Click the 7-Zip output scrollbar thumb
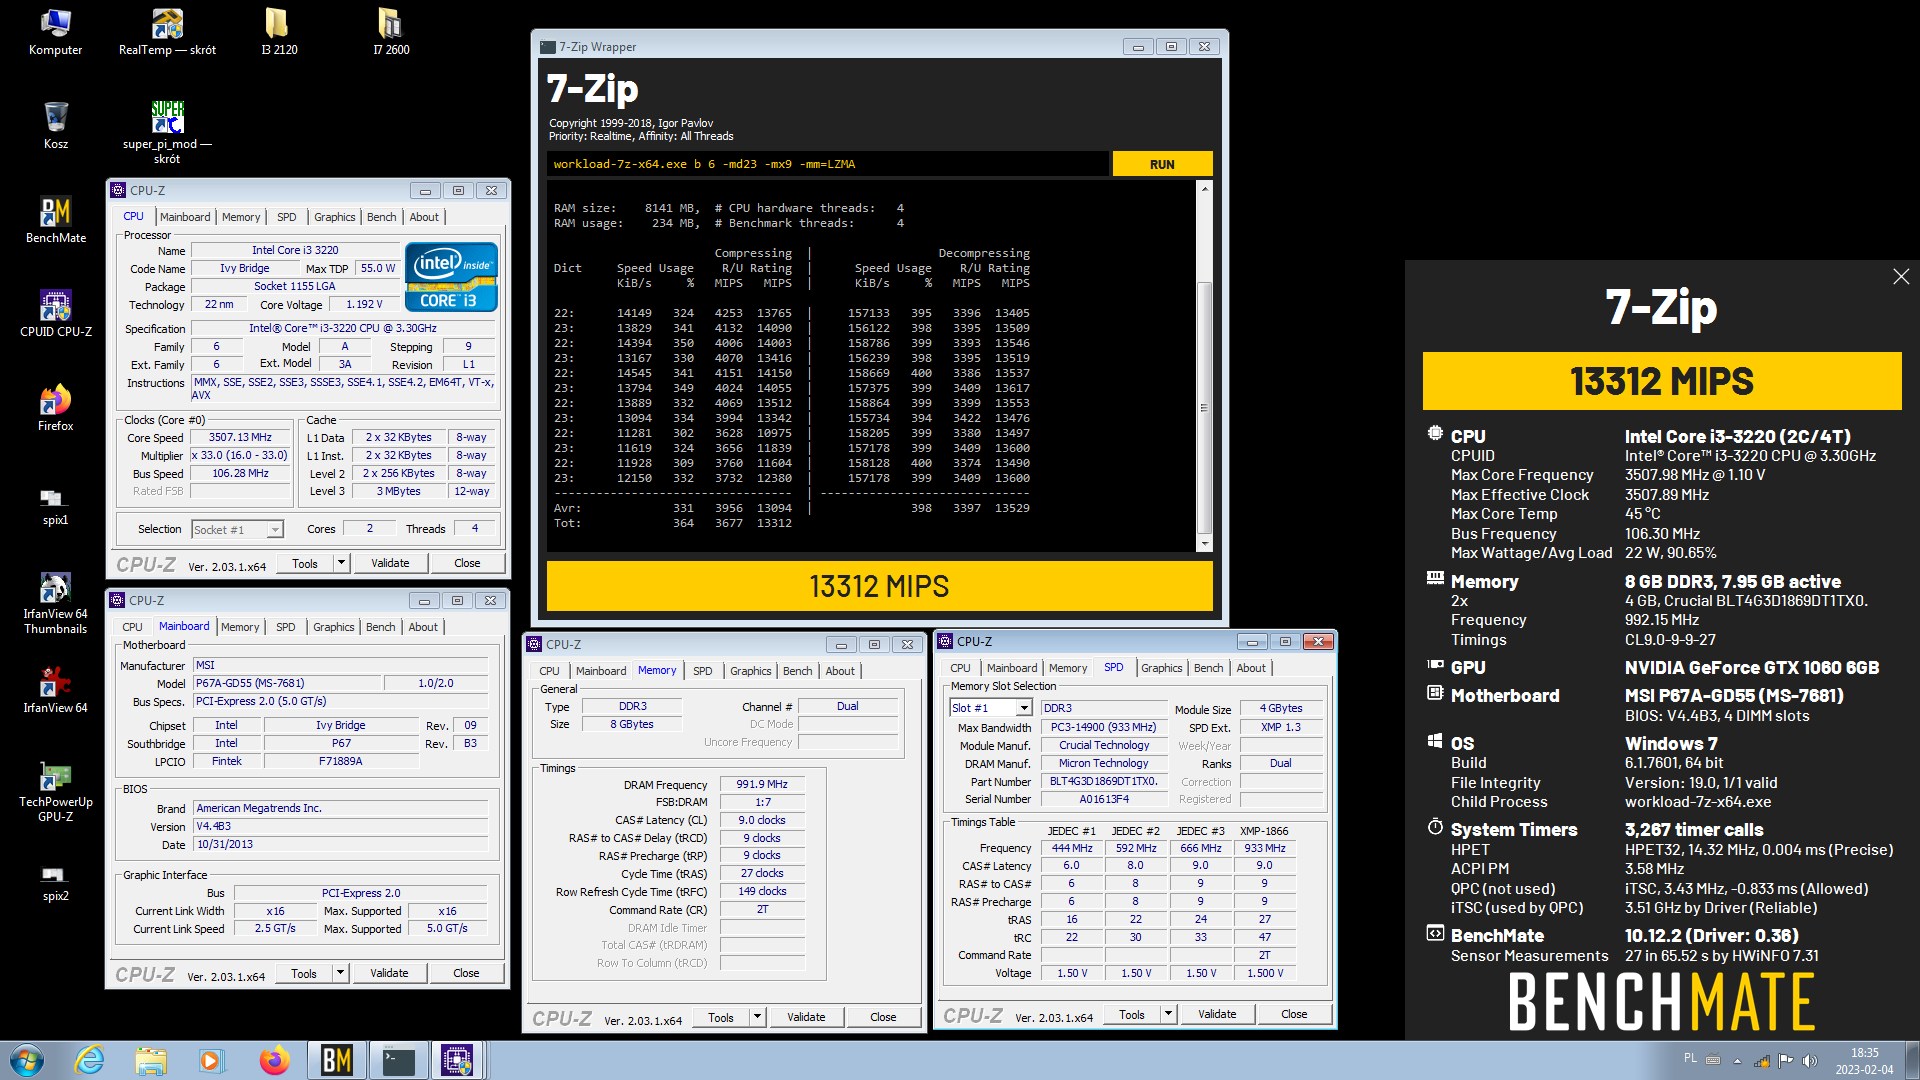1920x1080 pixels. [1204, 407]
